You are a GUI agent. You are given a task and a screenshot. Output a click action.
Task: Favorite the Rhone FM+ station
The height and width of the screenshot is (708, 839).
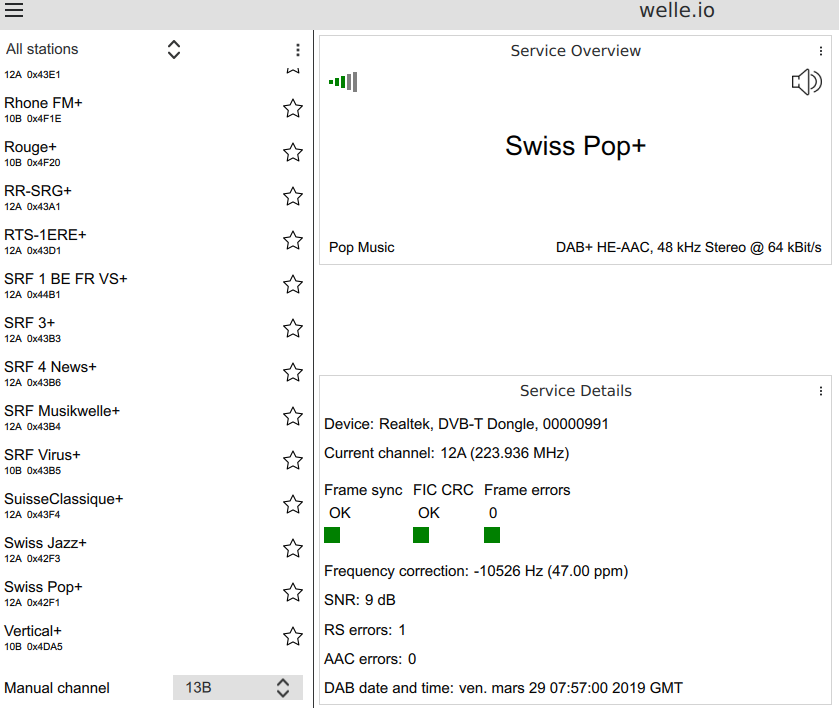[x=293, y=109]
